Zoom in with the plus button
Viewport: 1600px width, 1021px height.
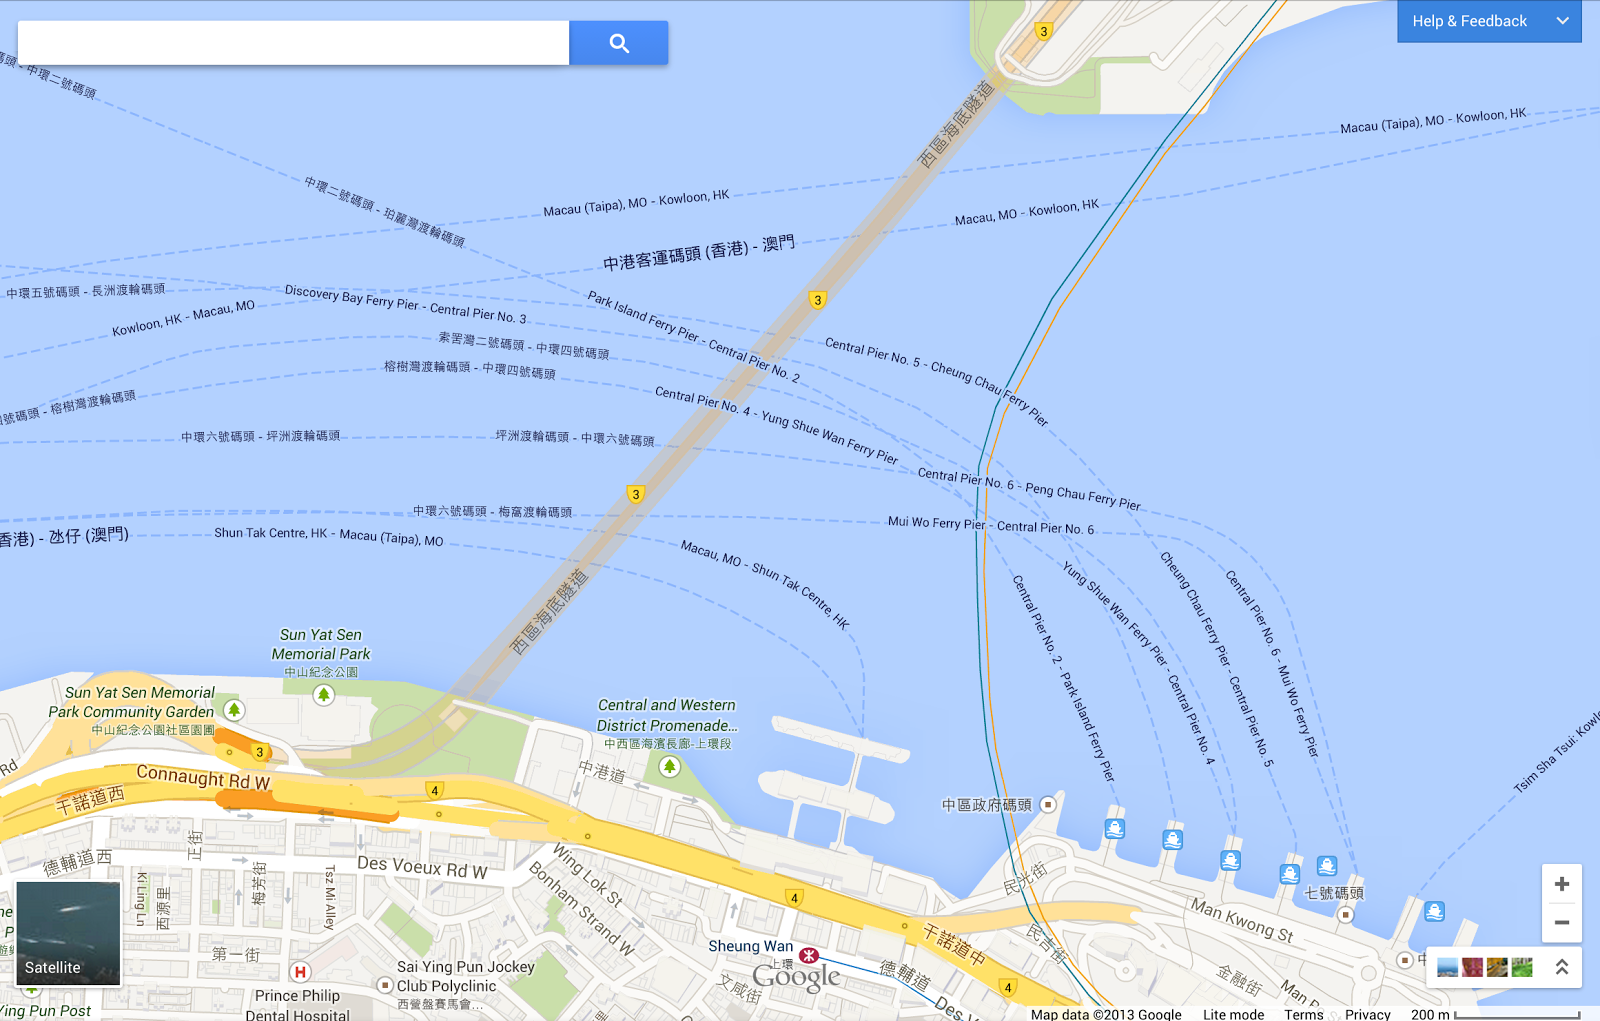tap(1562, 884)
